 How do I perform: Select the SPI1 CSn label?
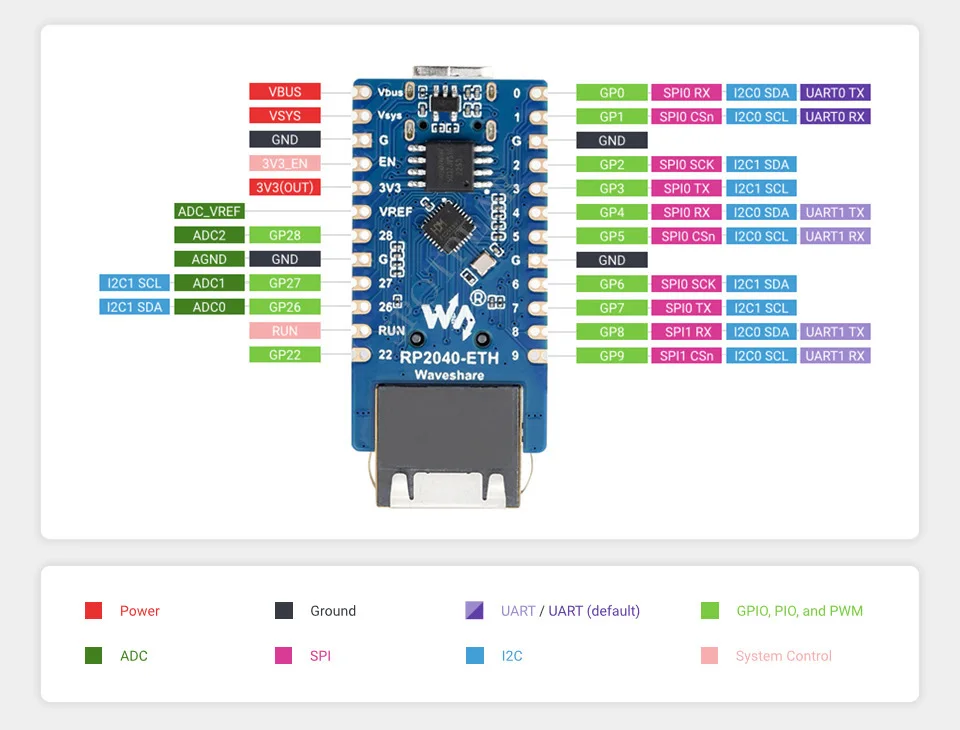pyautogui.click(x=686, y=355)
